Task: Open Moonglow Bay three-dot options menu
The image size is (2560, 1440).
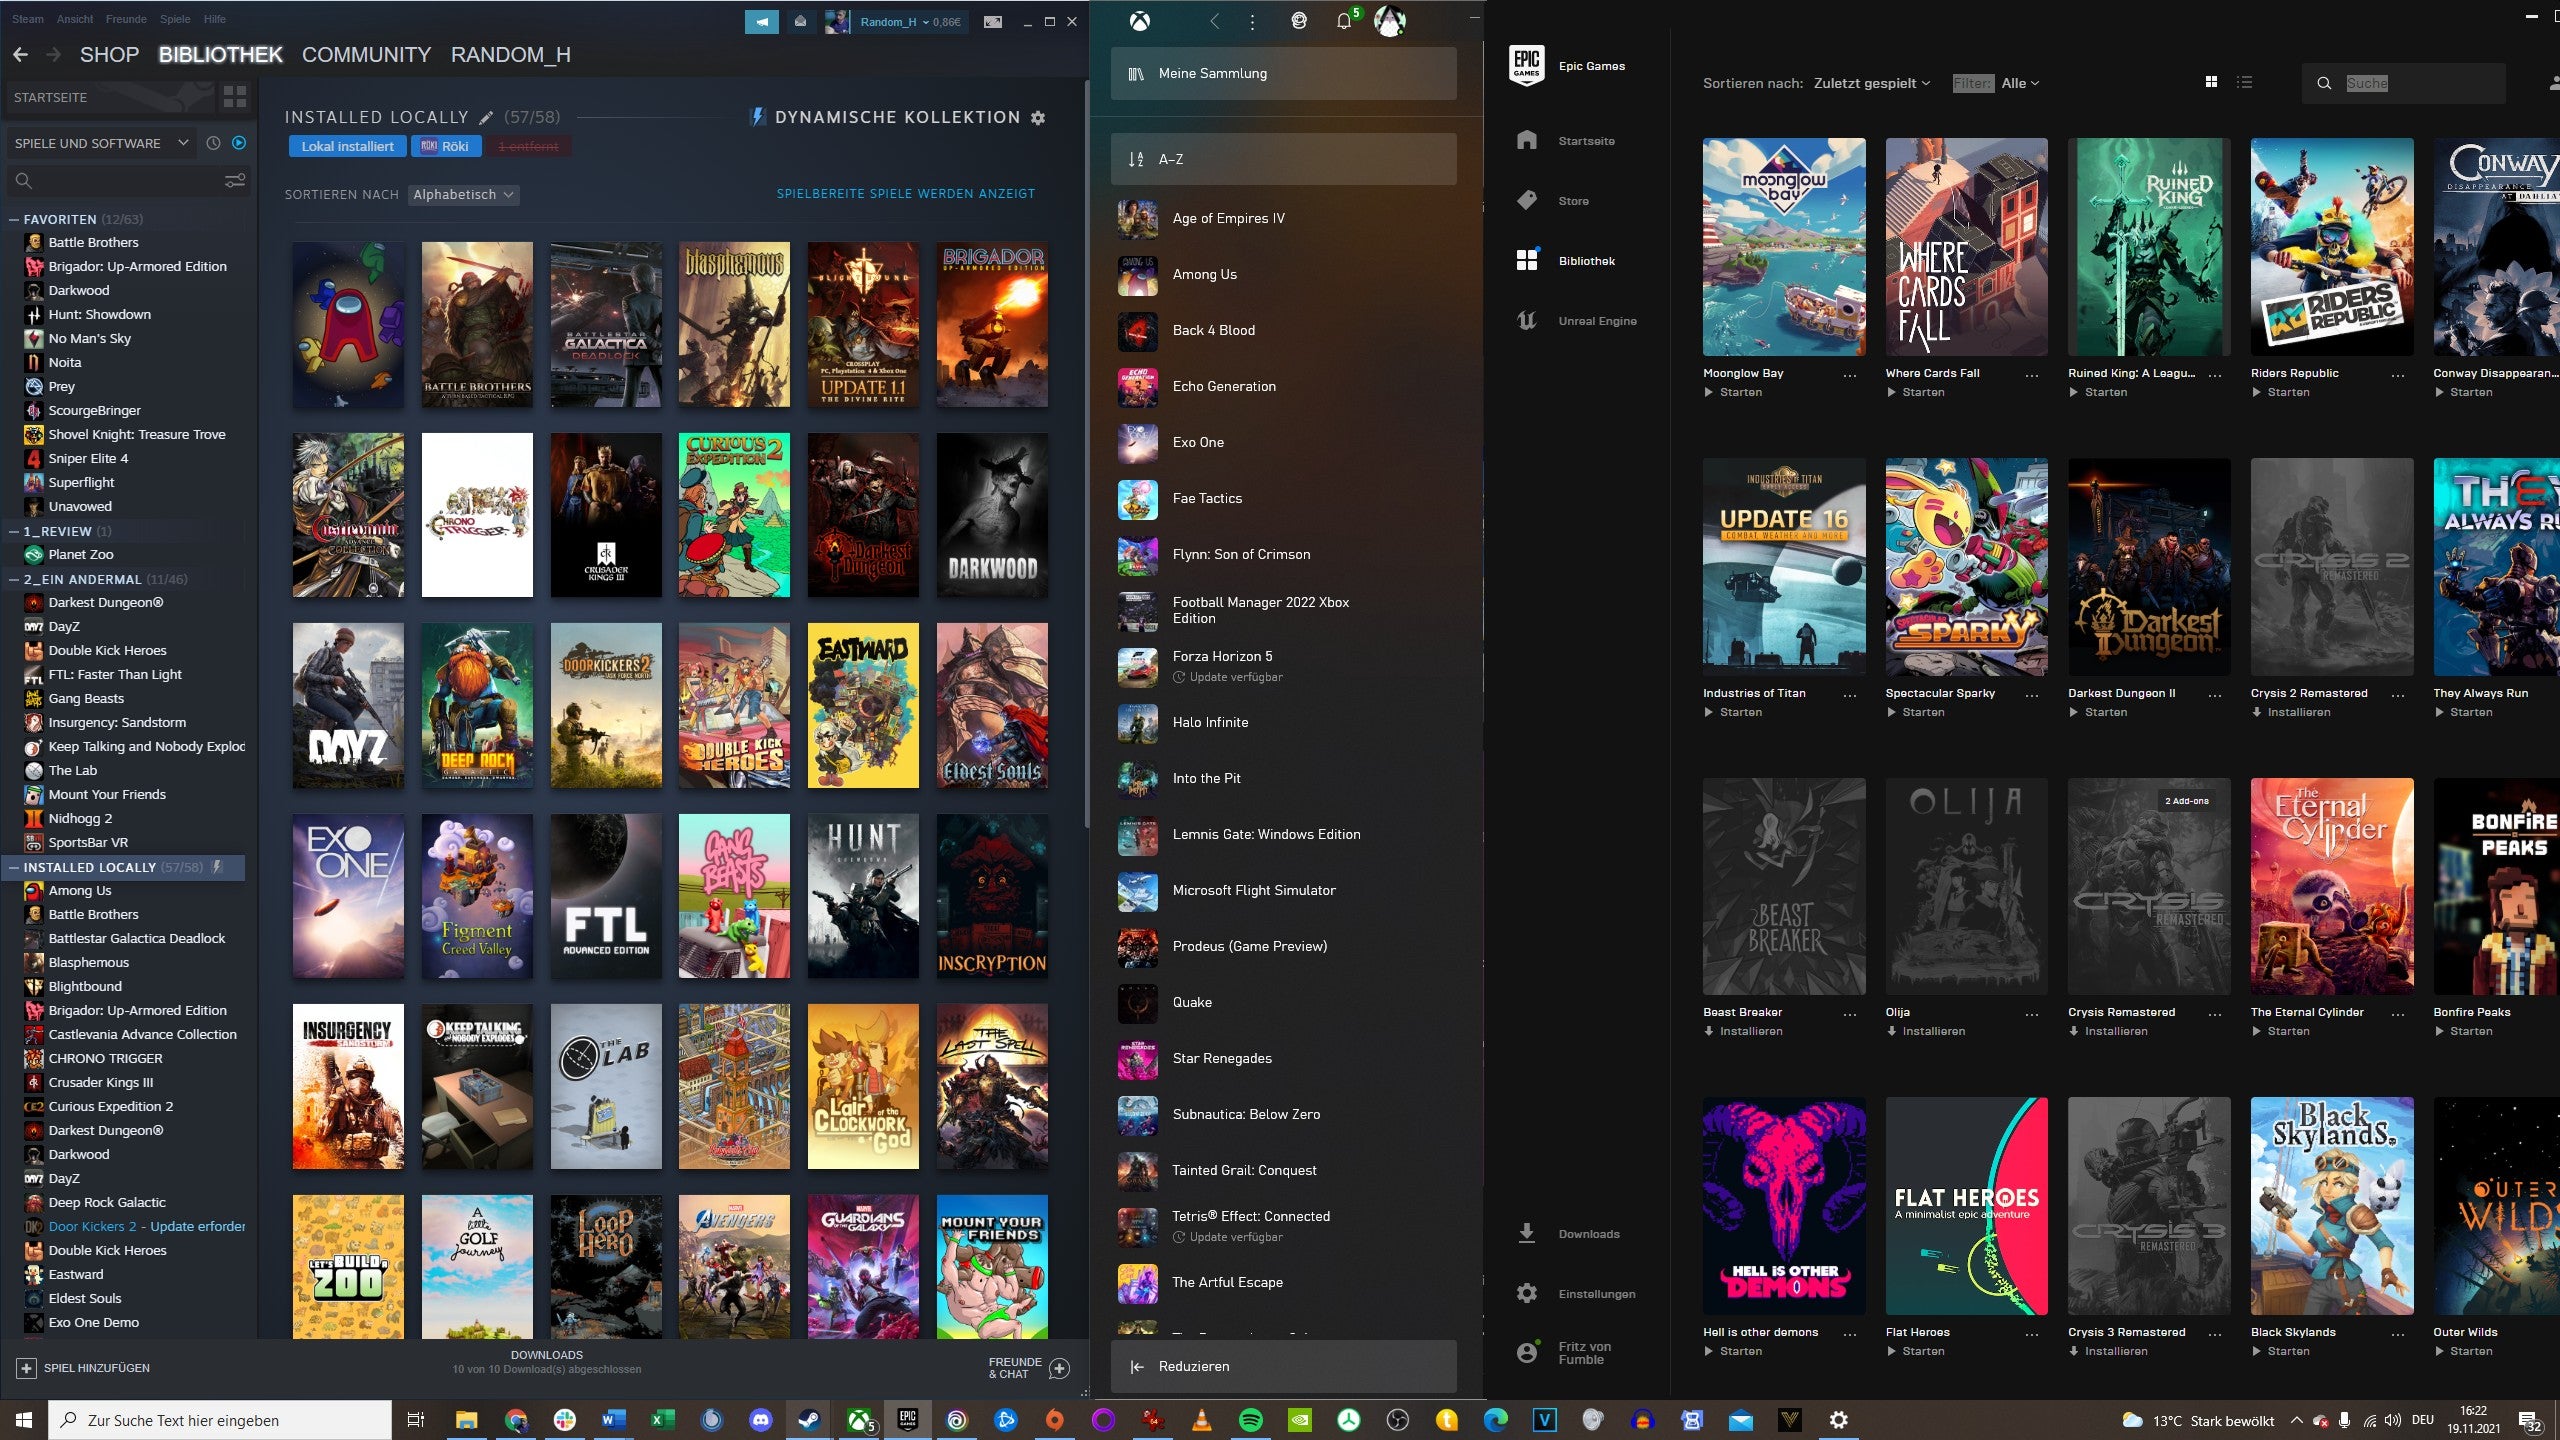Action: pos(1850,375)
